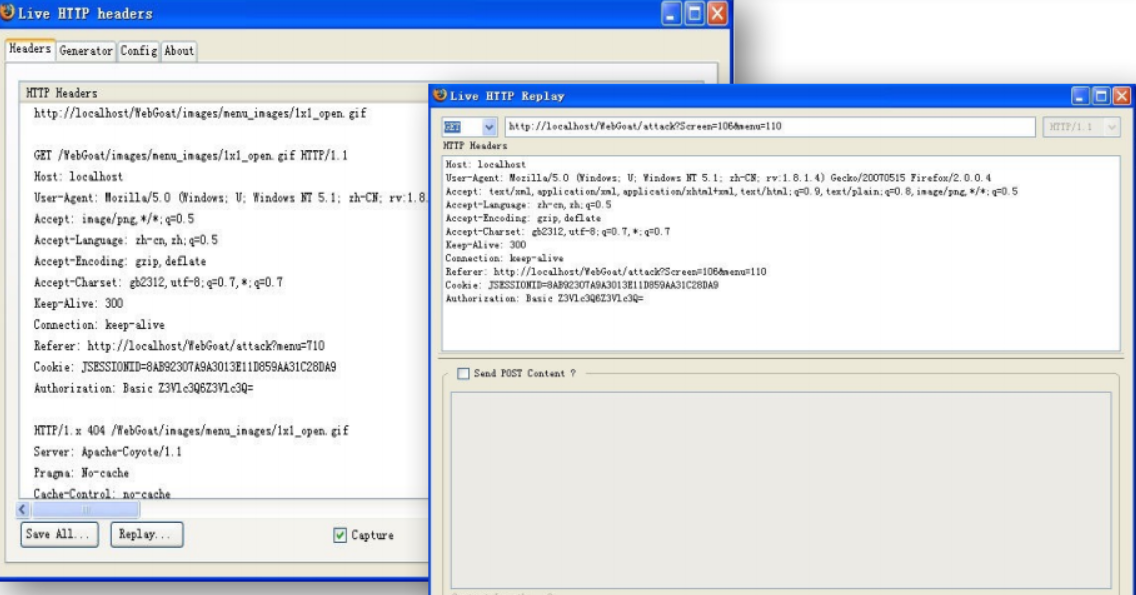This screenshot has width=1136, height=595.
Task: Select the Authorization line in Replay window
Action: point(544,299)
